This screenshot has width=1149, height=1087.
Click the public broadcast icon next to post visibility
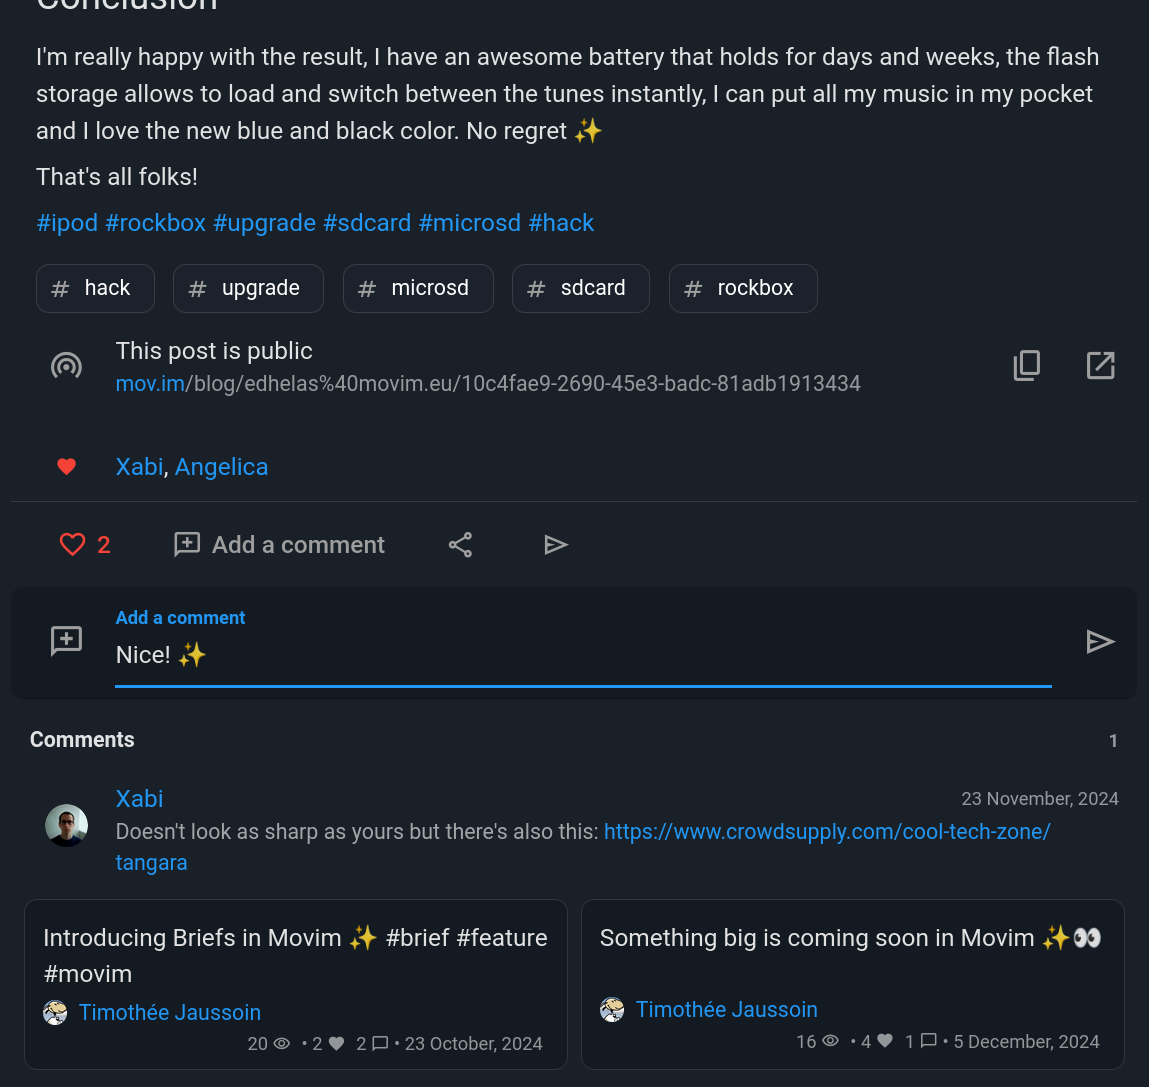[66, 365]
